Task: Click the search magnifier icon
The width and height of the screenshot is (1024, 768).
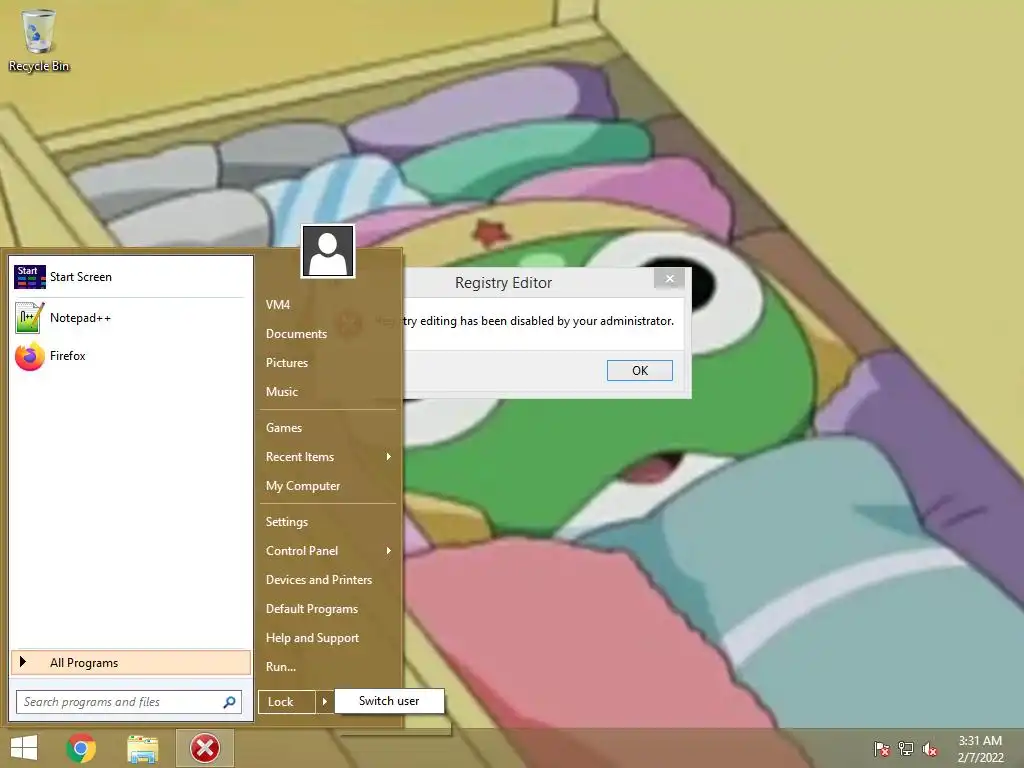Action: point(229,702)
